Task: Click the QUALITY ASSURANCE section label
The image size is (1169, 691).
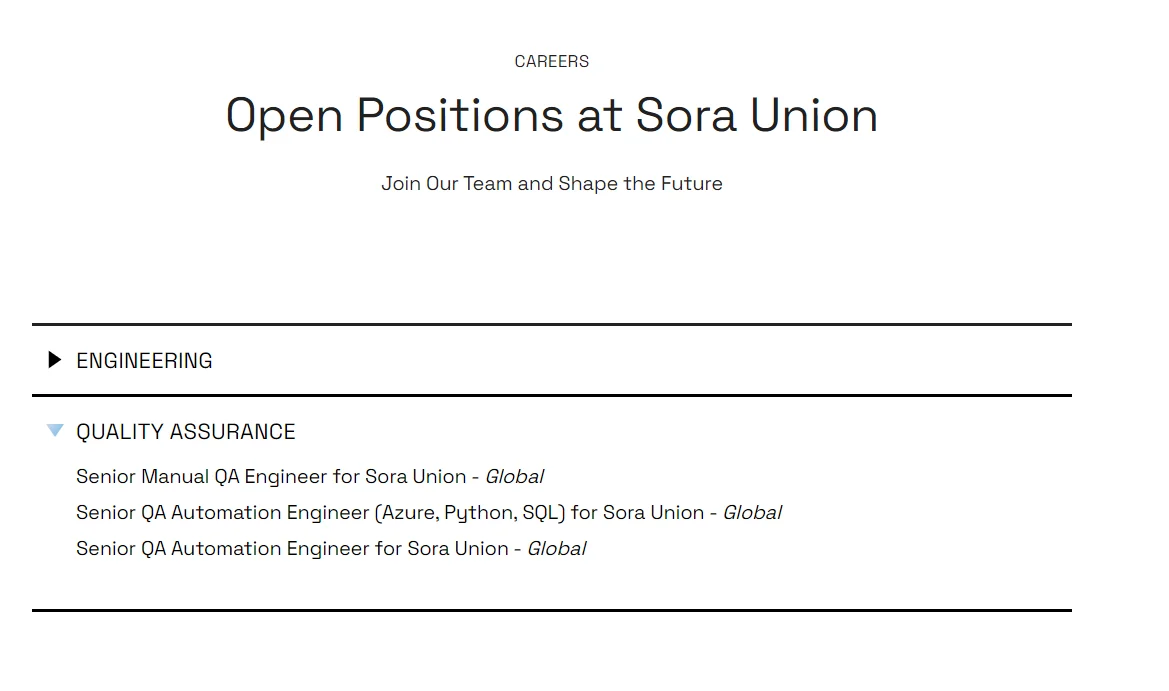Action: pyautogui.click(x=186, y=432)
